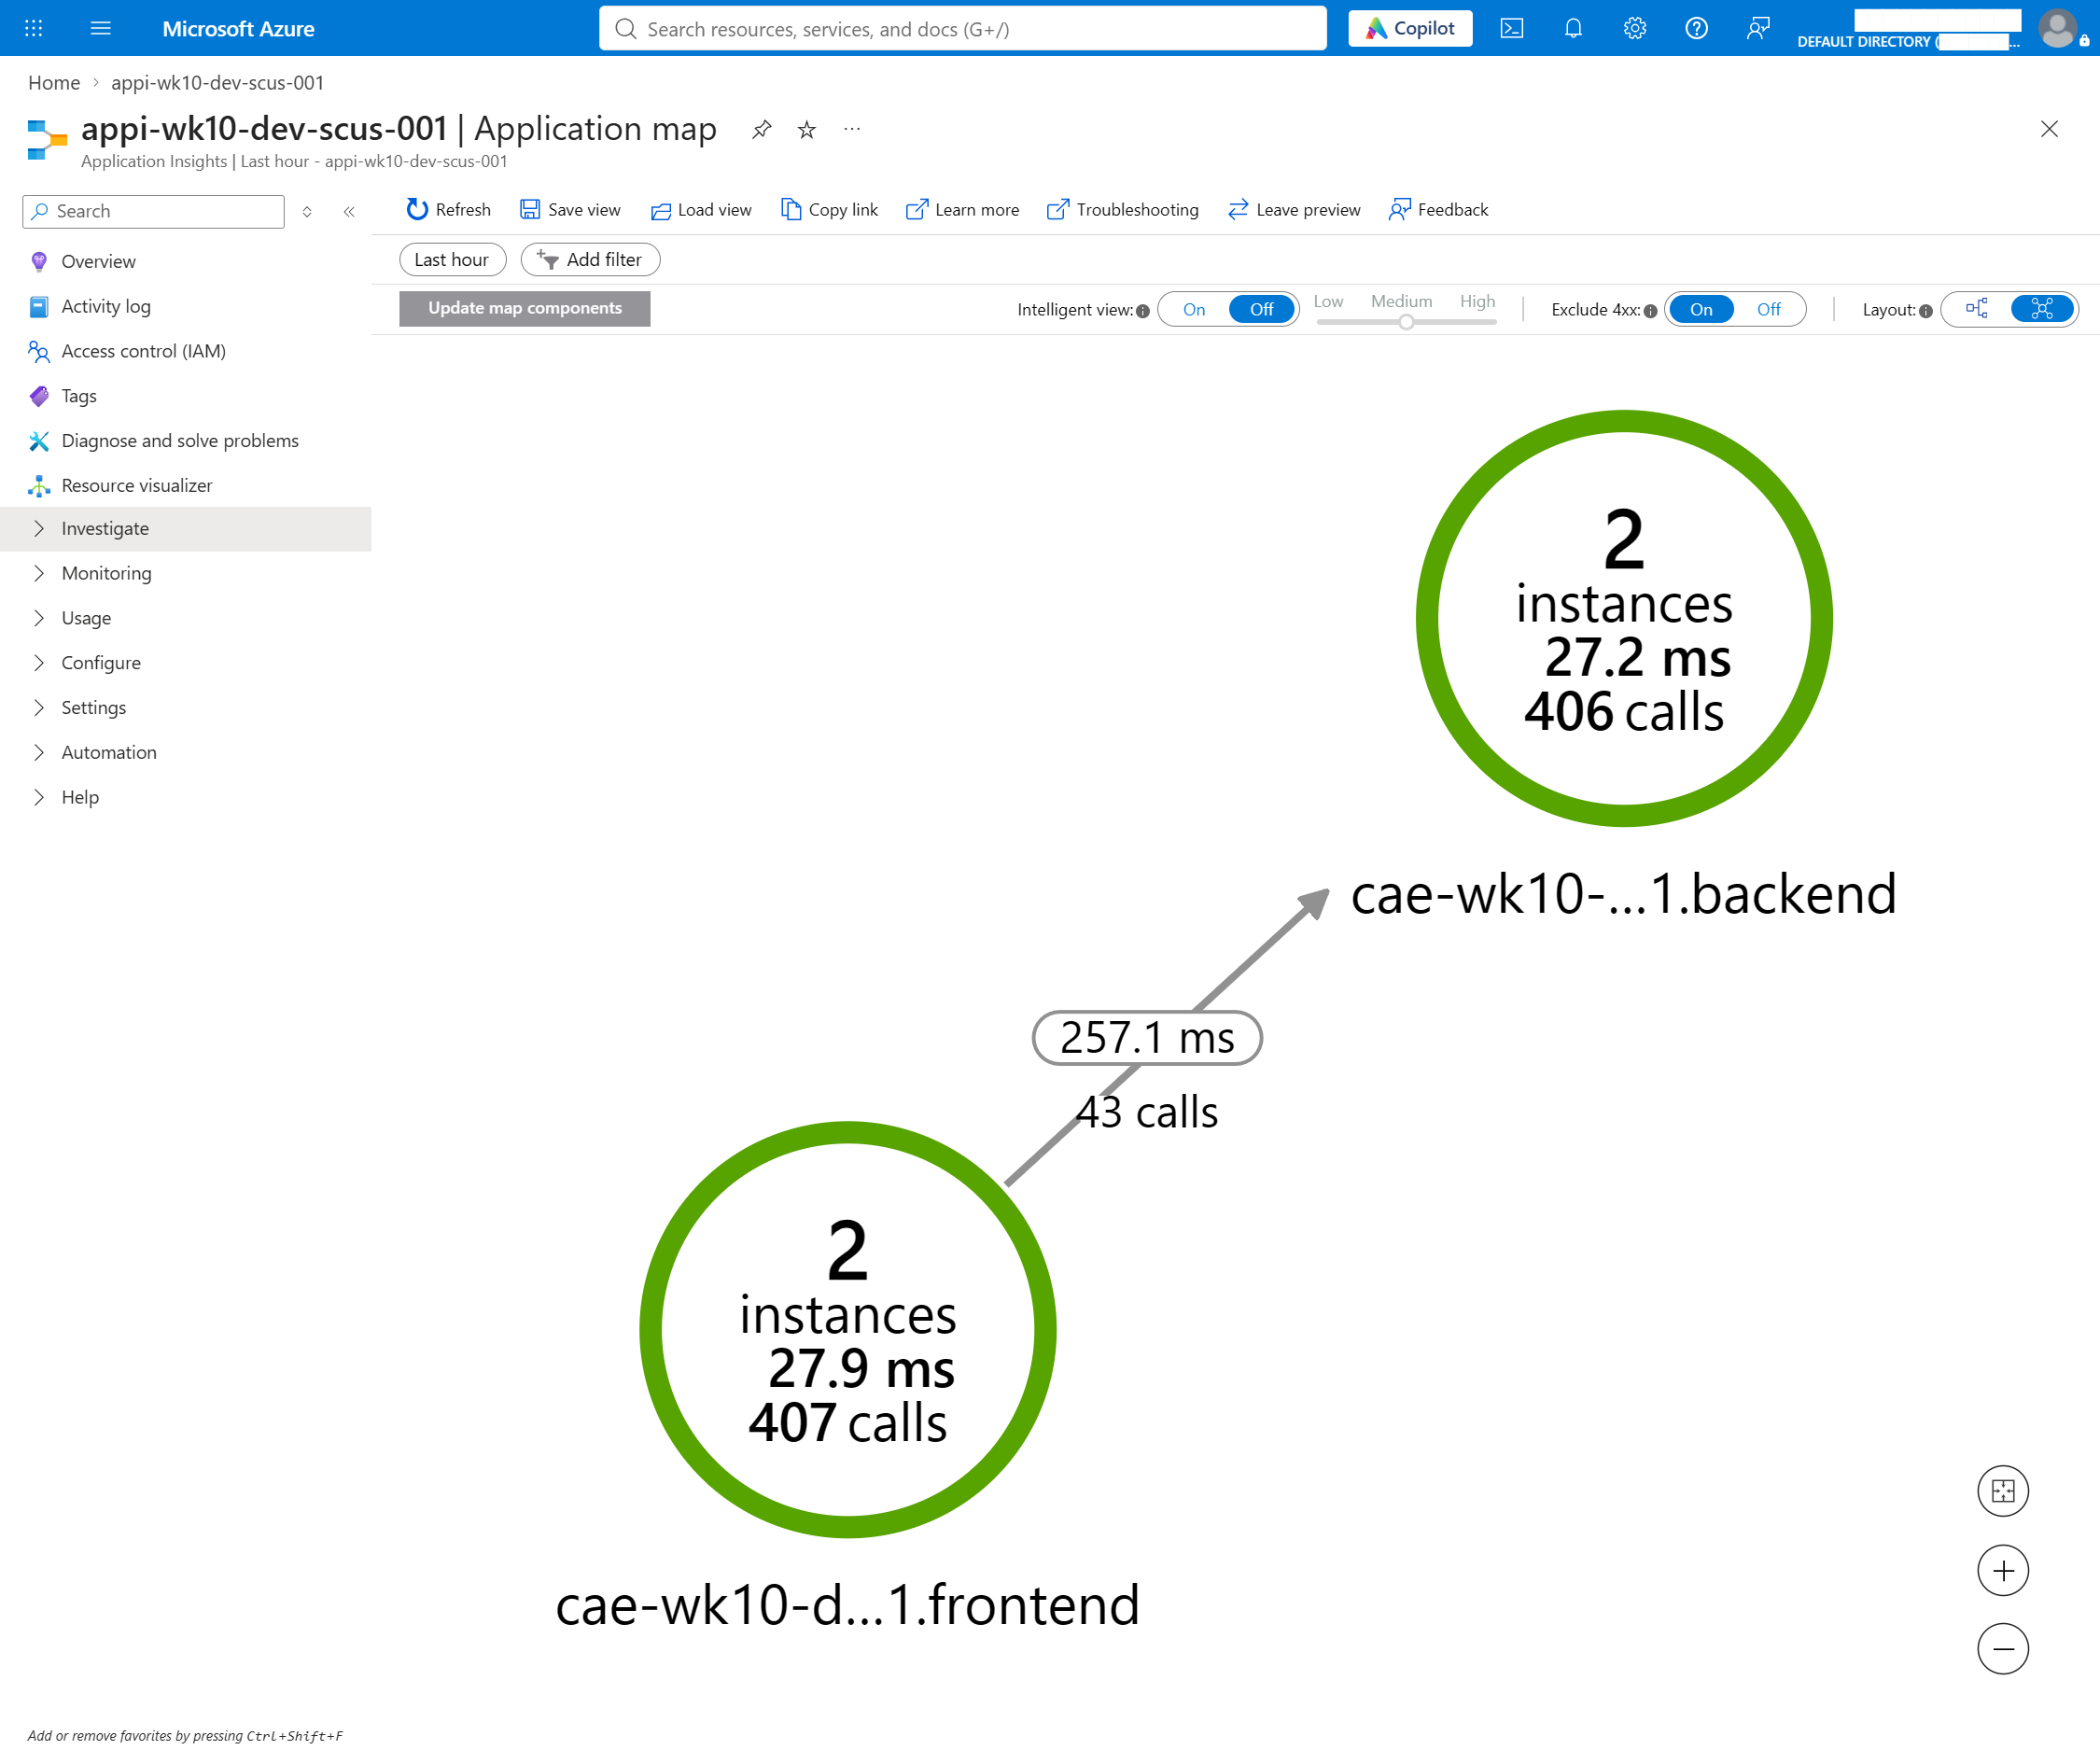The height and width of the screenshot is (1750, 2100).
Task: Click the Exclude 4xx info icon
Action: (x=1650, y=310)
